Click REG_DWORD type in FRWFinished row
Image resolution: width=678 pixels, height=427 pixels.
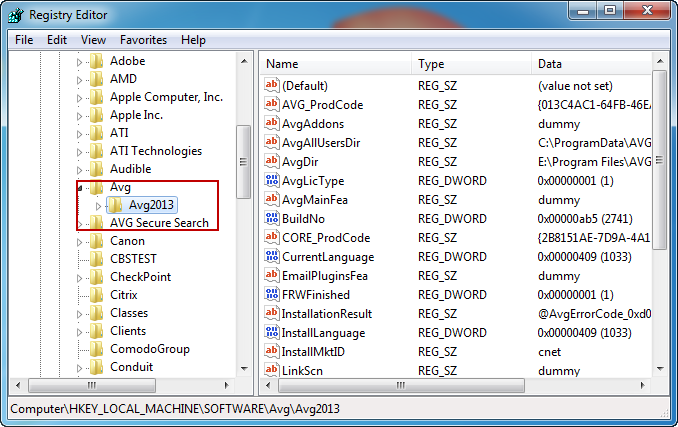coord(452,295)
